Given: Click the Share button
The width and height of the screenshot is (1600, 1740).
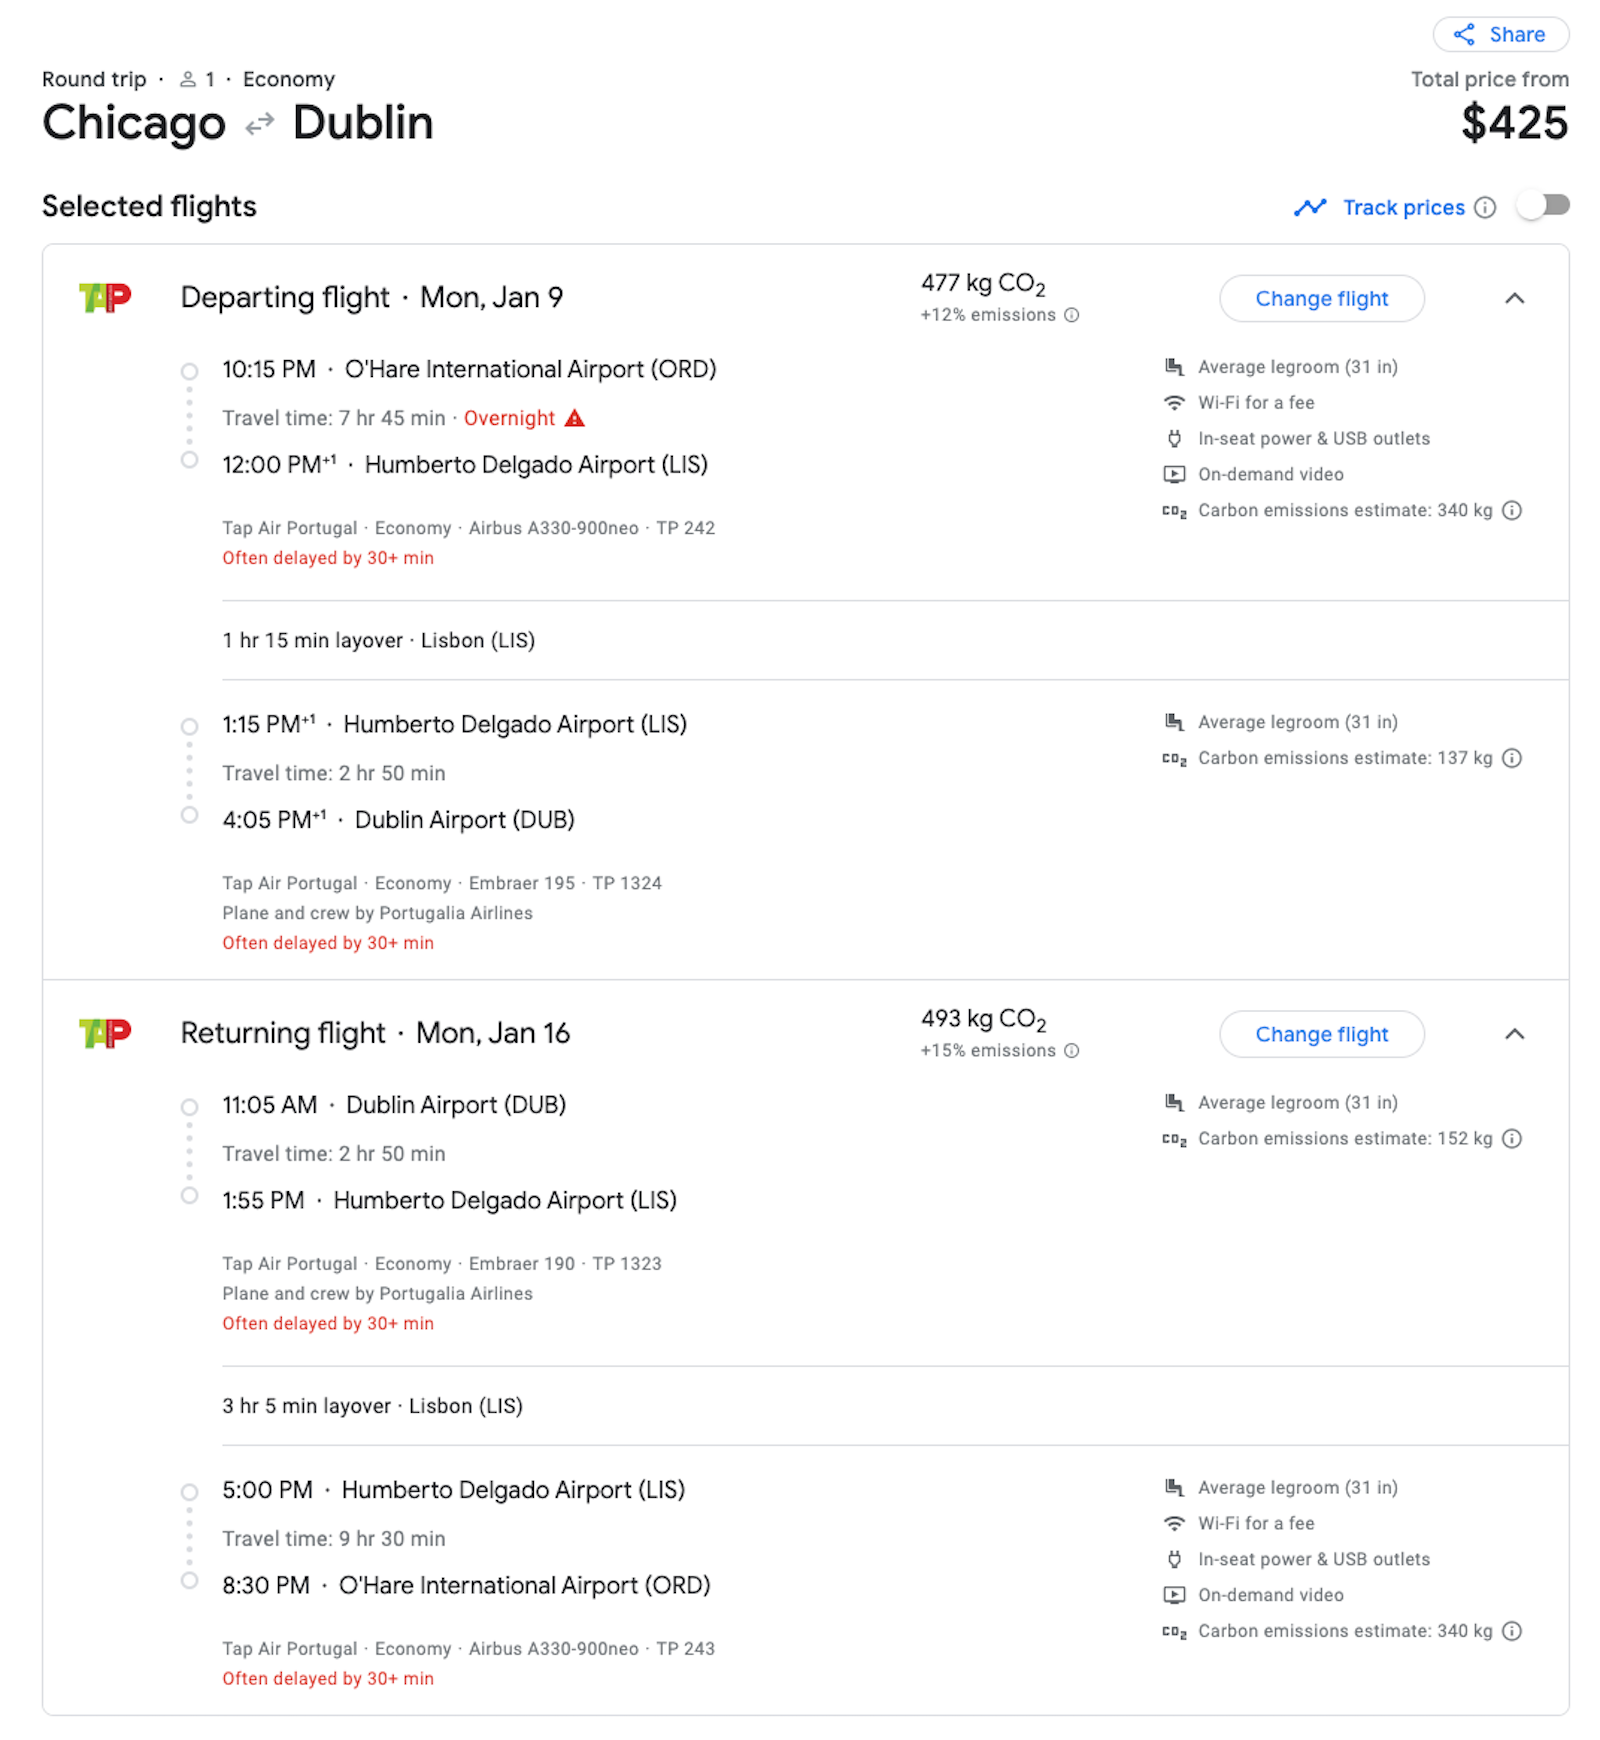Looking at the screenshot, I should click(x=1499, y=34).
